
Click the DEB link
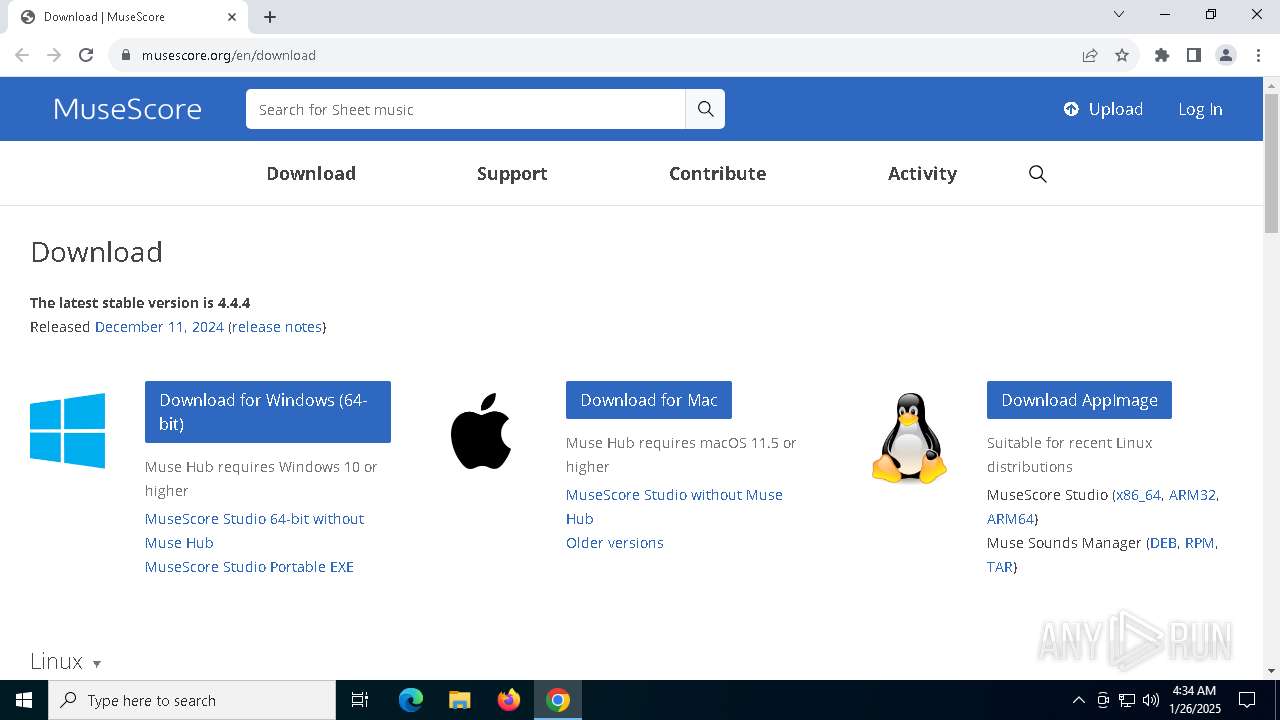[x=1163, y=543]
